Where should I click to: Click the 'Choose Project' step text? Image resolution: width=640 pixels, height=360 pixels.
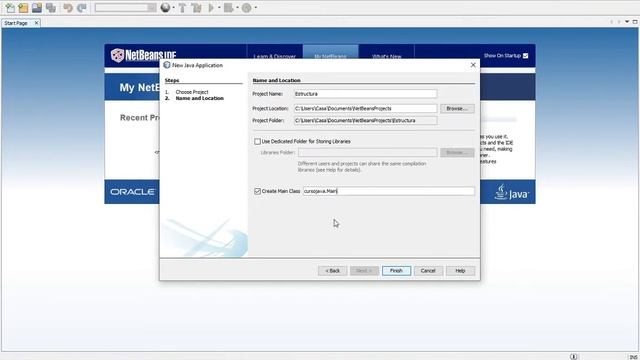point(192,92)
